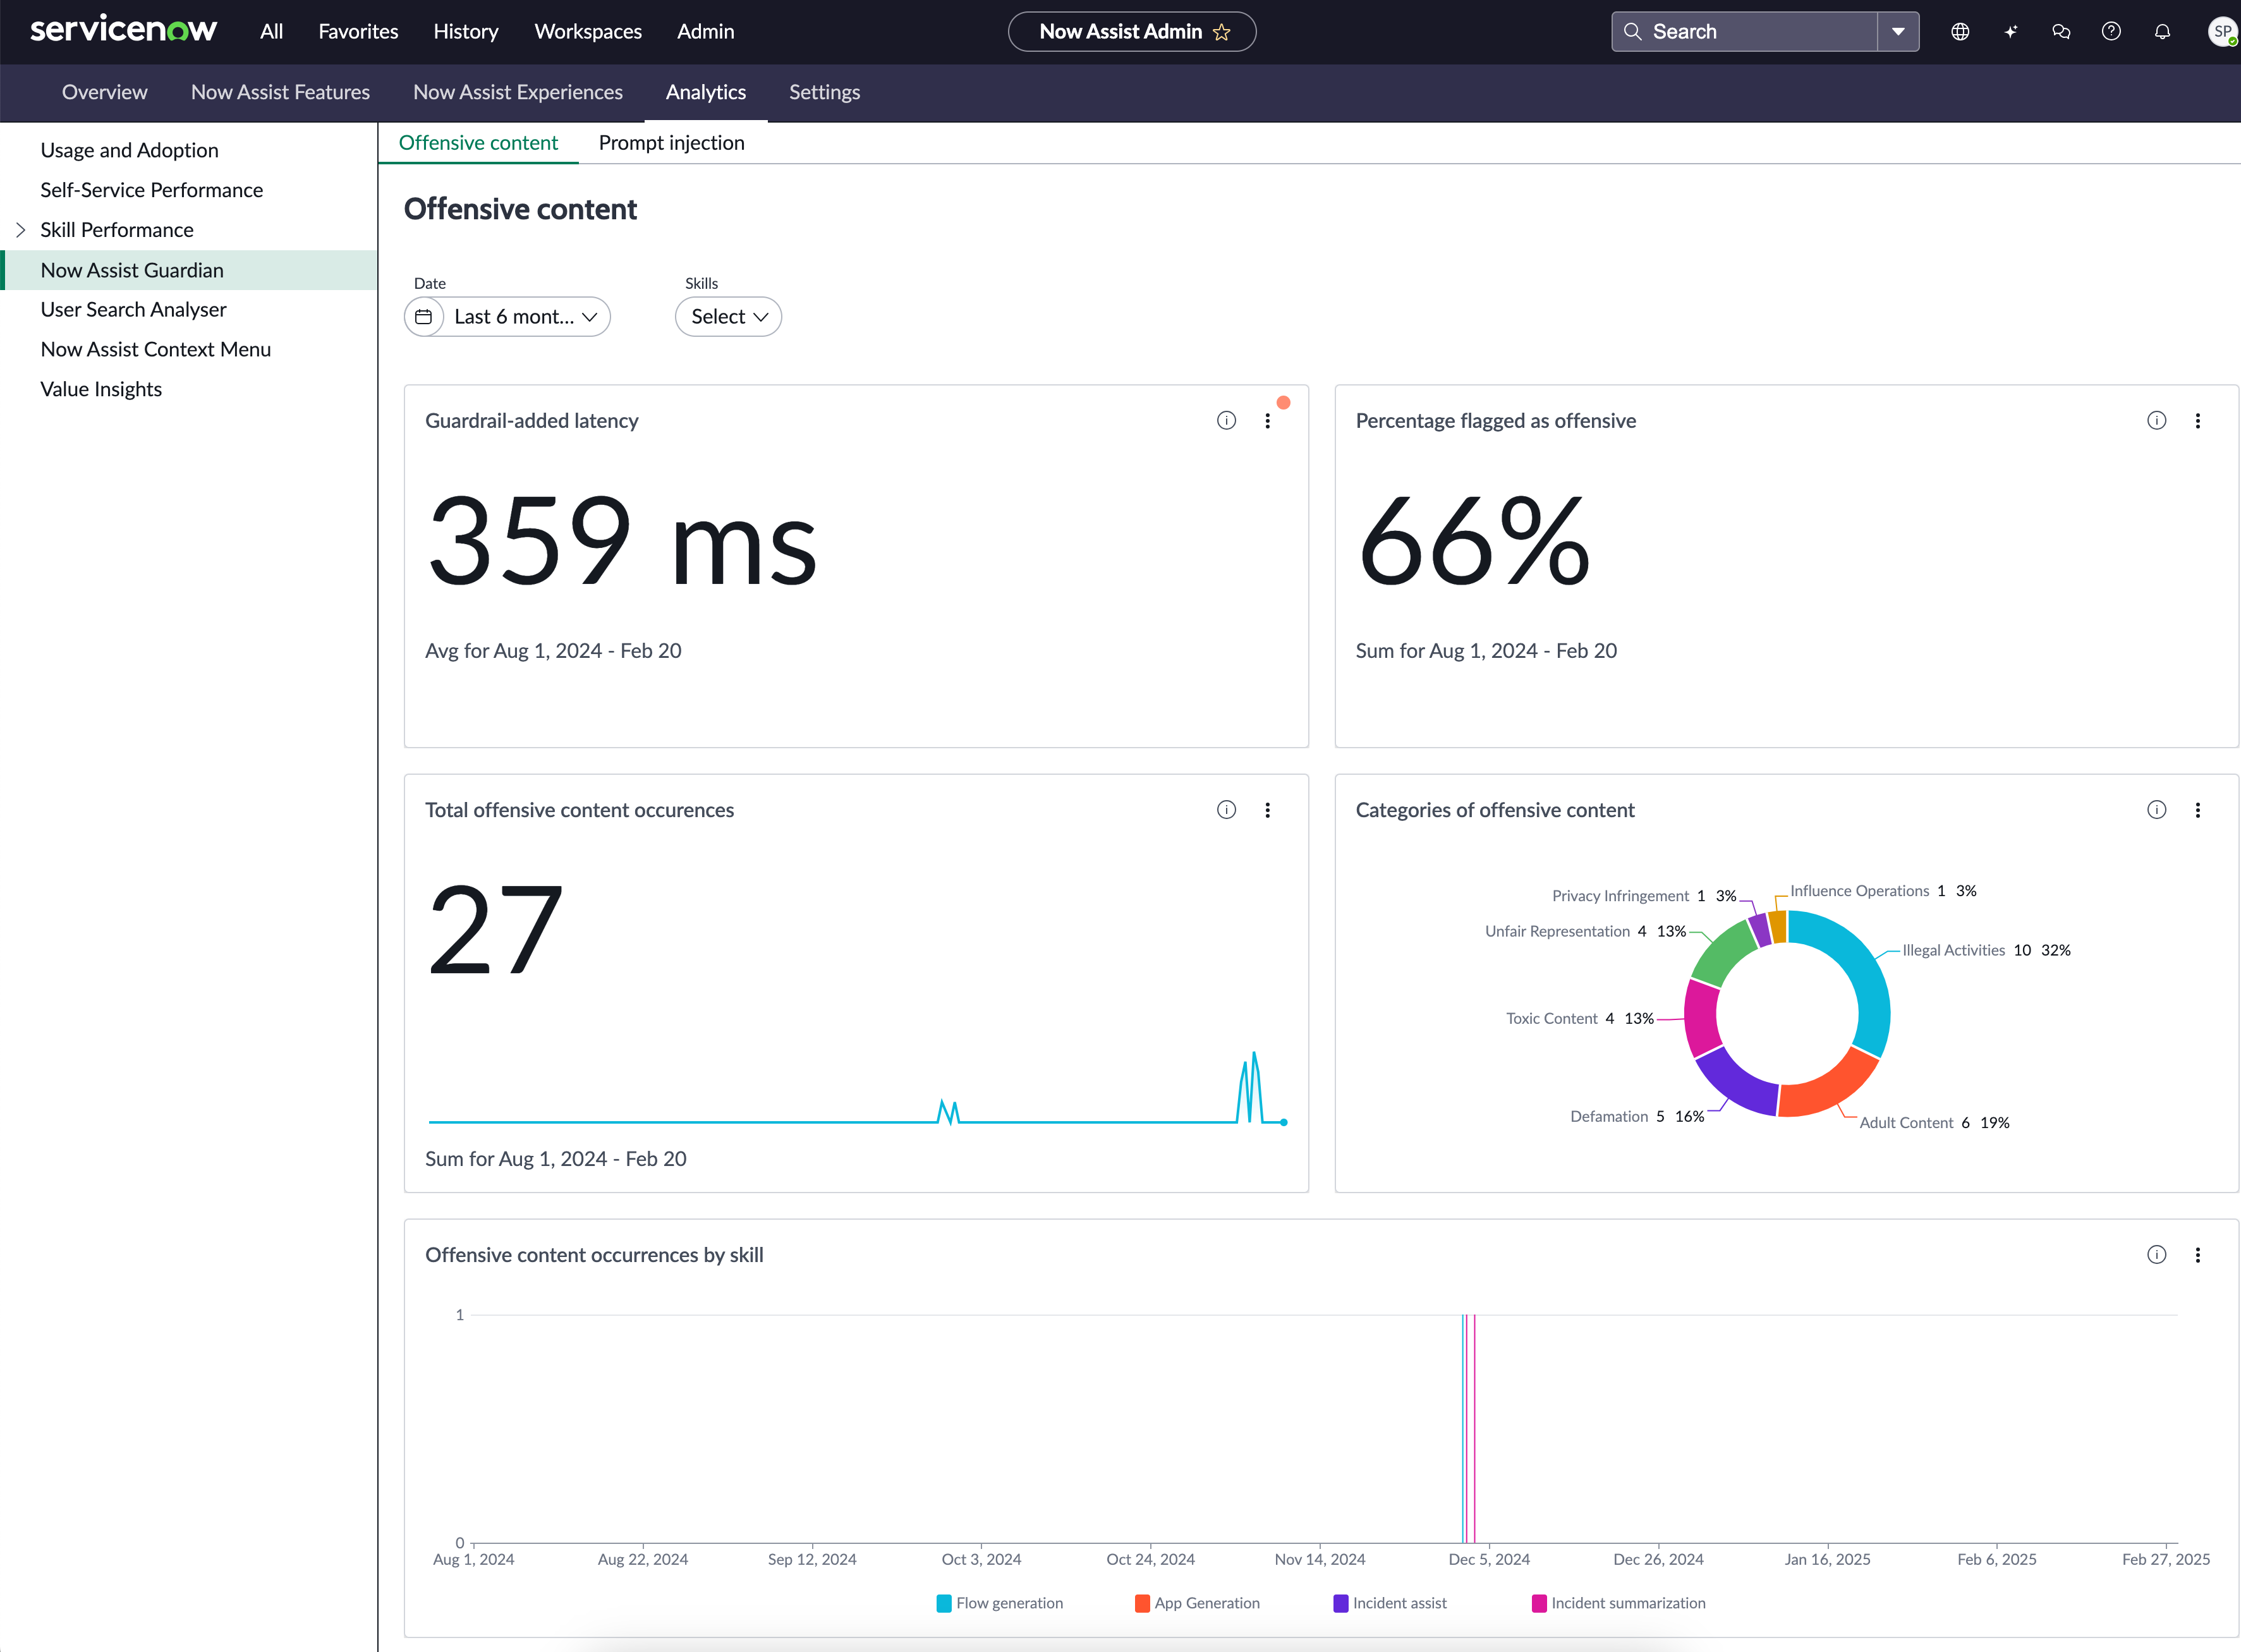Click the 66% flagged value
2241x1652 pixels.
coord(1474,541)
